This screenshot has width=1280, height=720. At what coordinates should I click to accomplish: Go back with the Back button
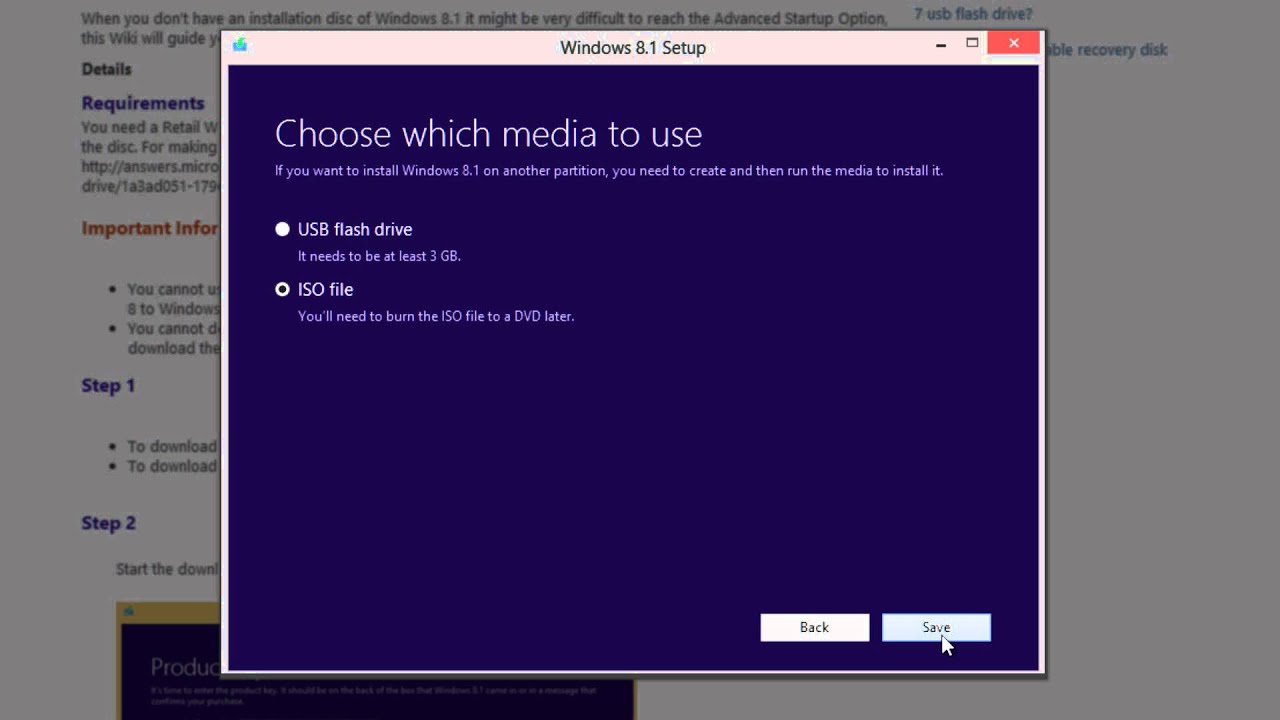click(x=814, y=627)
